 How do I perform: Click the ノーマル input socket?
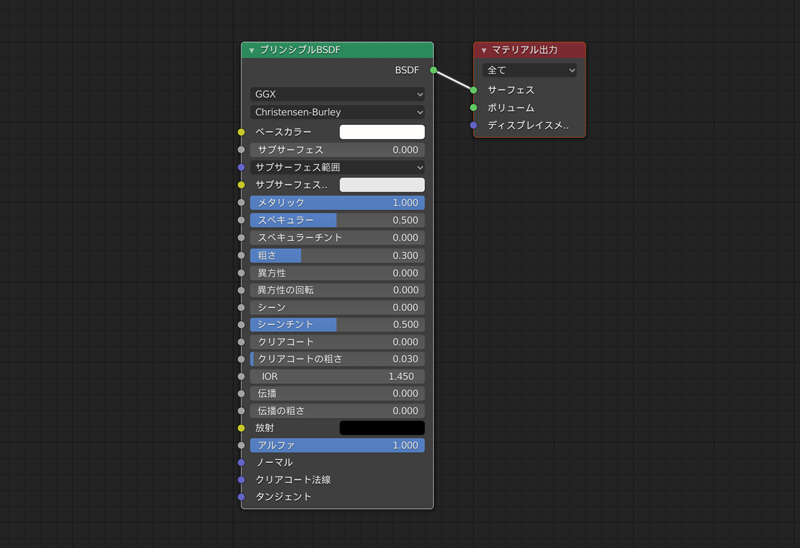241,463
